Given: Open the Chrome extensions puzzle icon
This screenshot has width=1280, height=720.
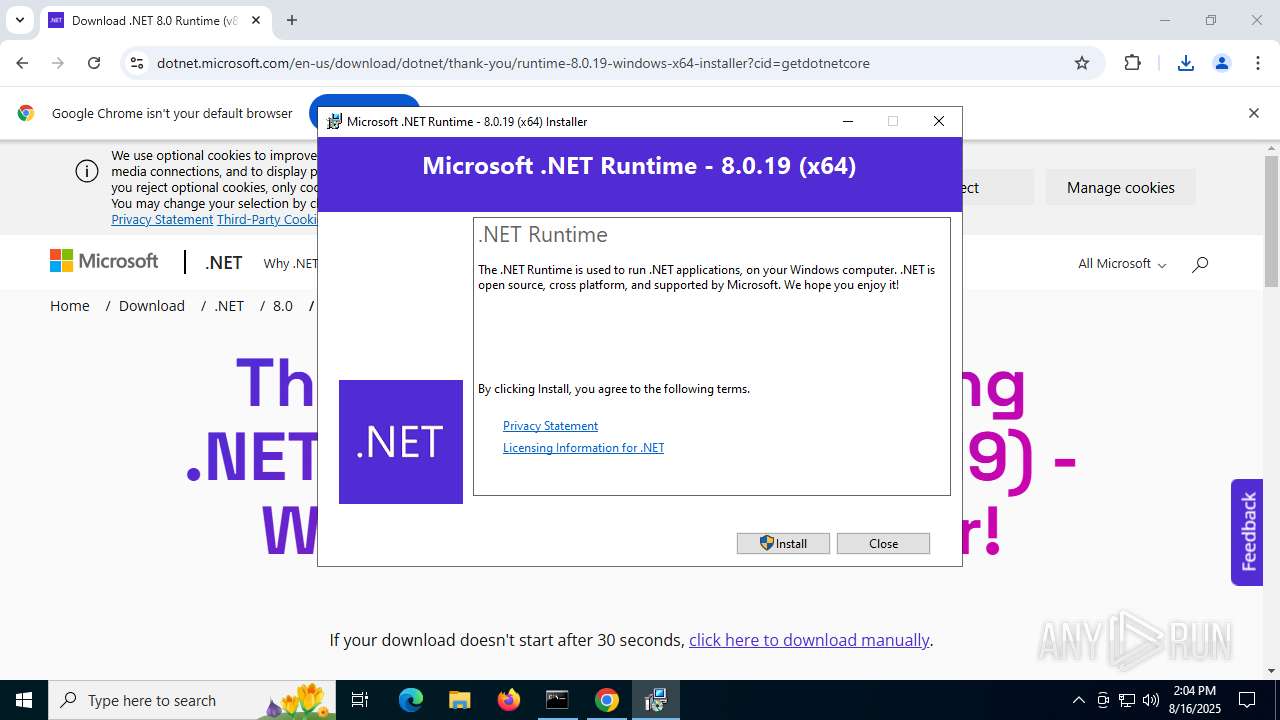Looking at the screenshot, I should coord(1132,63).
